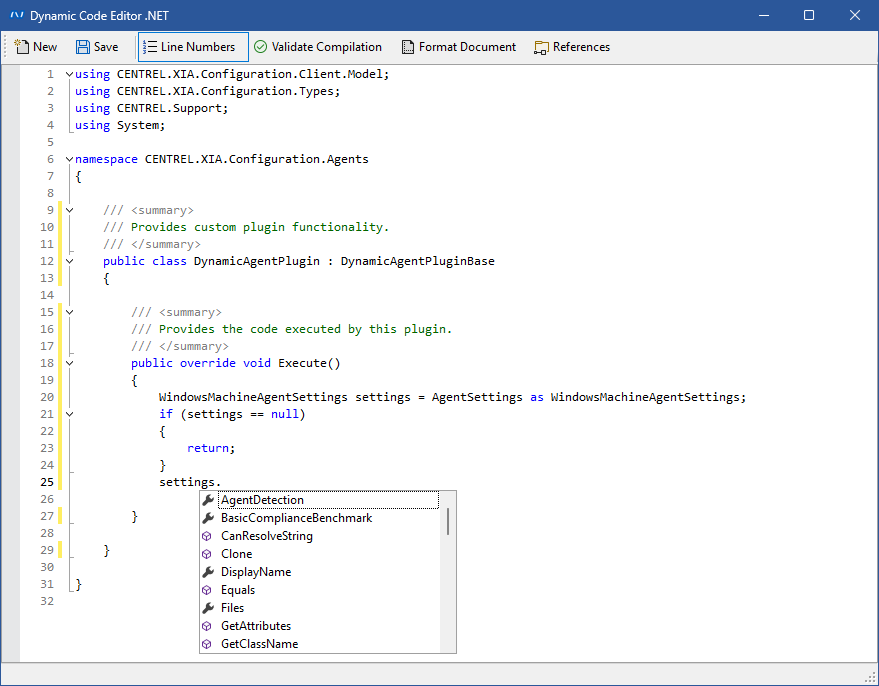Select DisplayName in the completion list
This screenshot has width=879, height=686.
256,572
